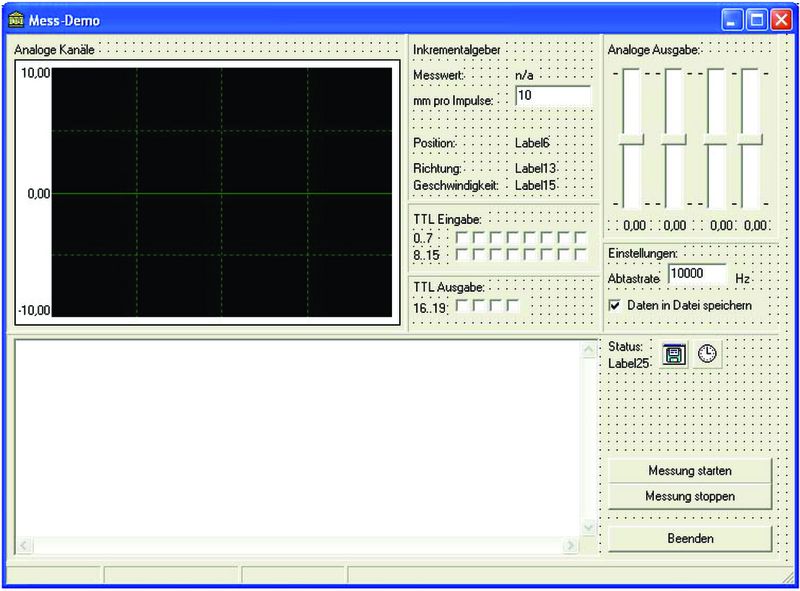Click third analog output slider thumb

coord(716,139)
